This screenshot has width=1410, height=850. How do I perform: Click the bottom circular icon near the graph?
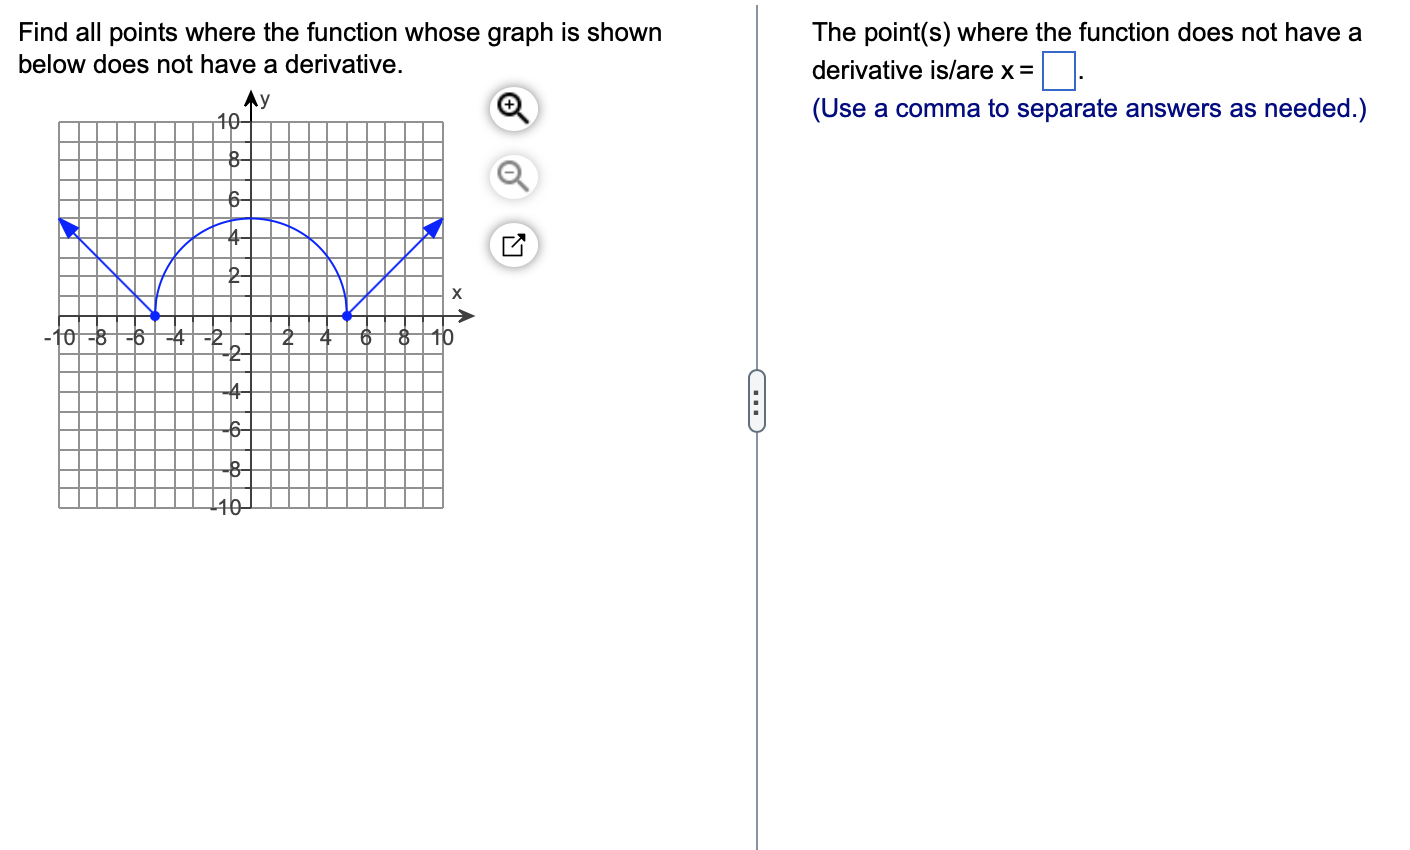click(513, 244)
